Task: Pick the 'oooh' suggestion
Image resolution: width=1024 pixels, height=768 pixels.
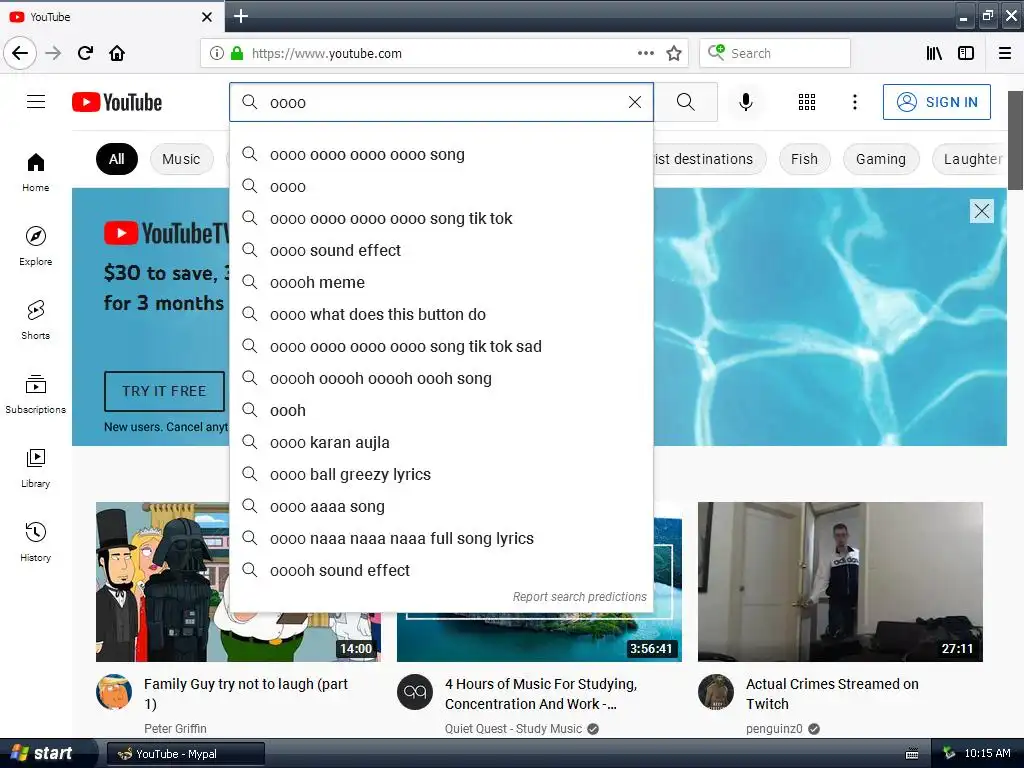Action: coord(441,411)
